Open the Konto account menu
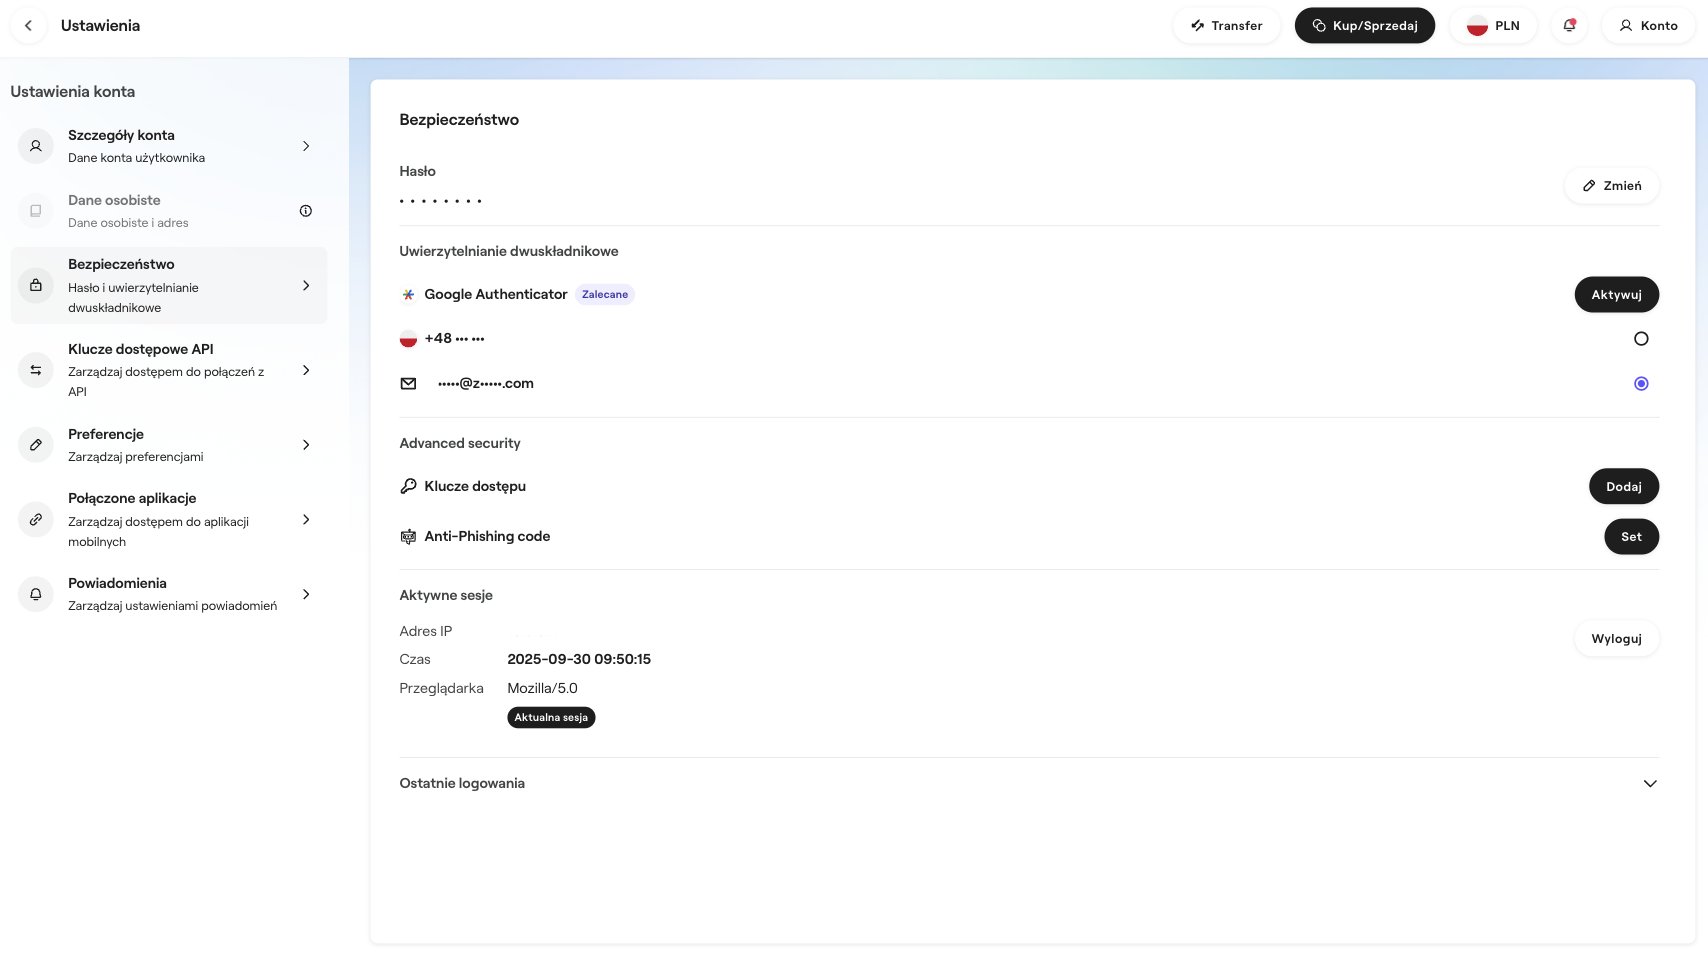This screenshot has height=957, width=1708. [x=1648, y=26]
